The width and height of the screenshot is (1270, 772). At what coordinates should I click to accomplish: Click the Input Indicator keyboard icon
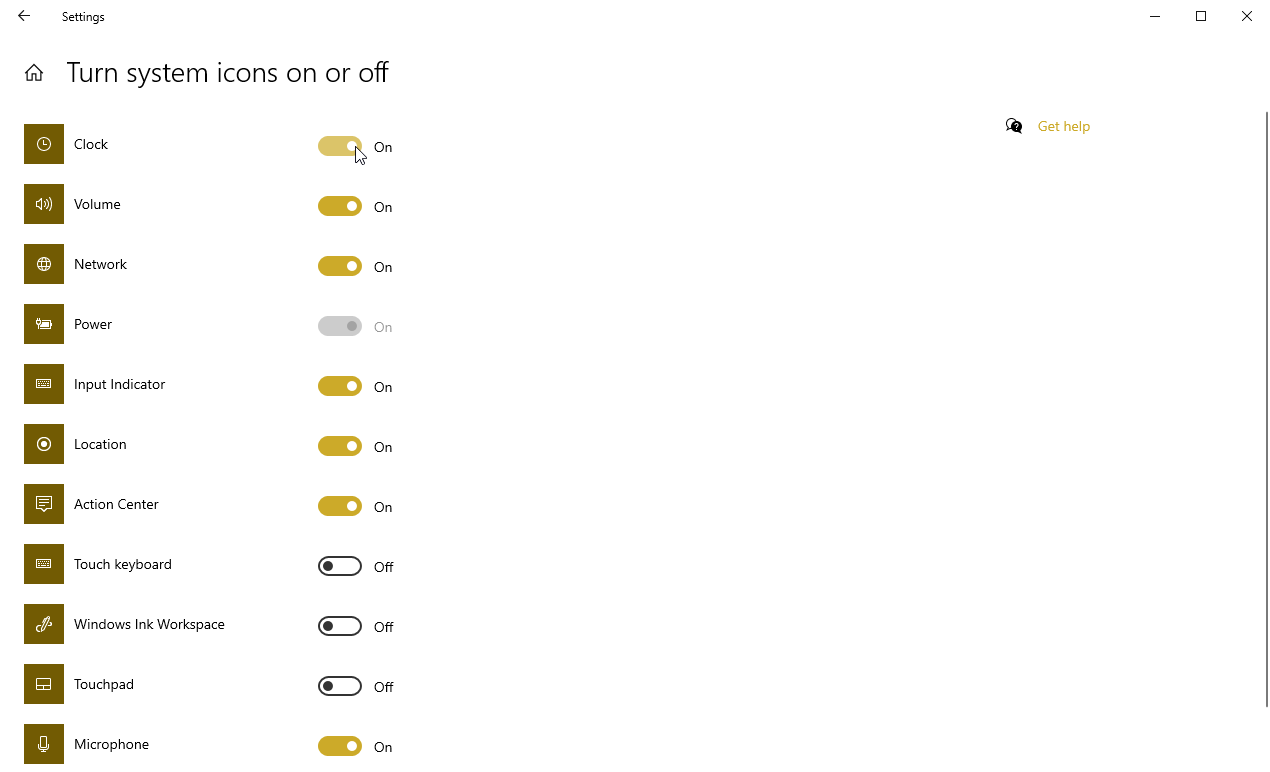[44, 384]
